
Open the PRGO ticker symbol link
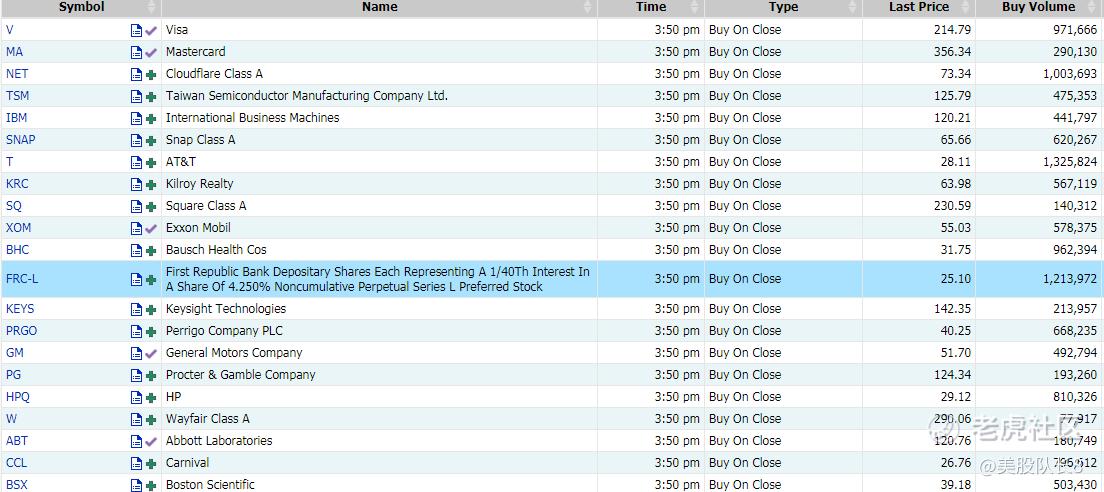pos(21,331)
